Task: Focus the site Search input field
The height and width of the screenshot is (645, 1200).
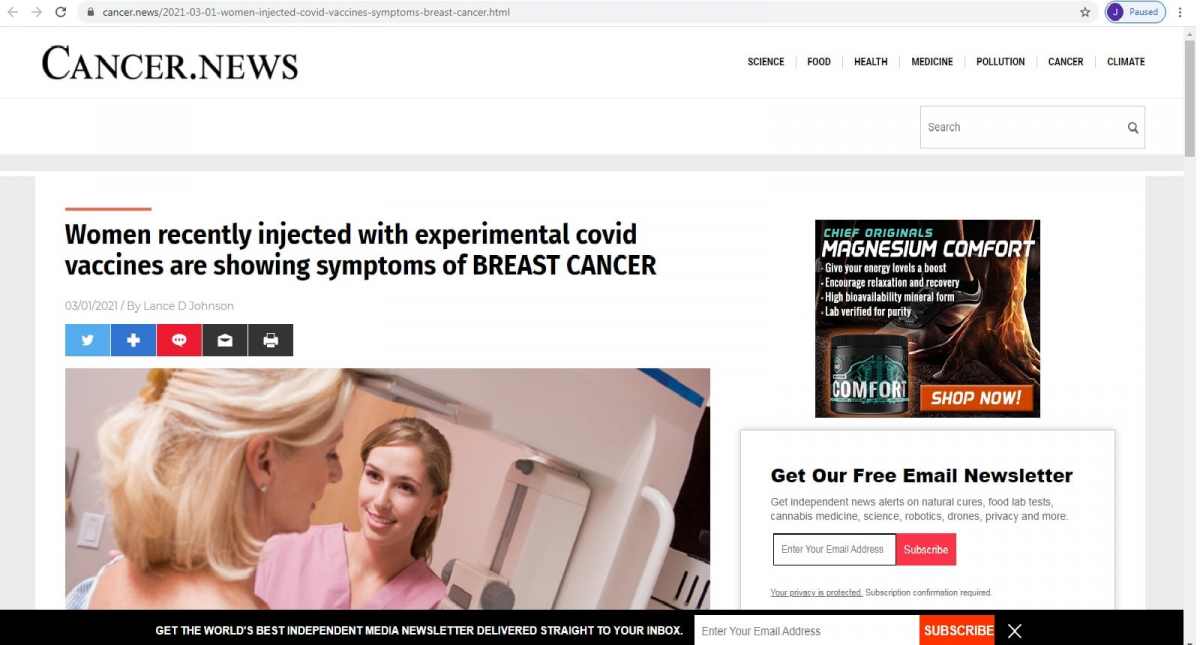Action: (1021, 127)
